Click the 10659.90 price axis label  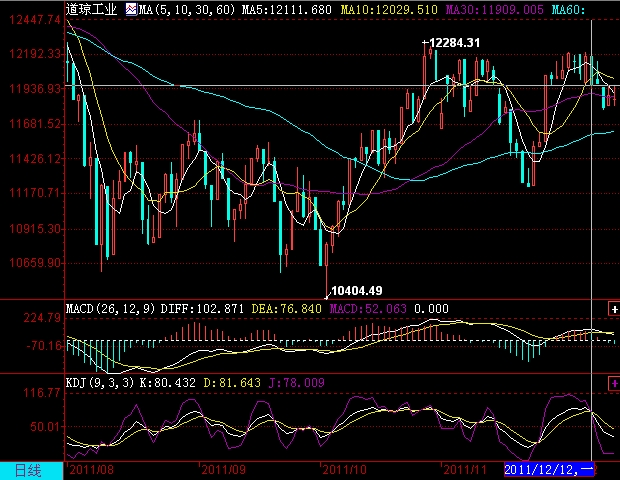(35, 263)
